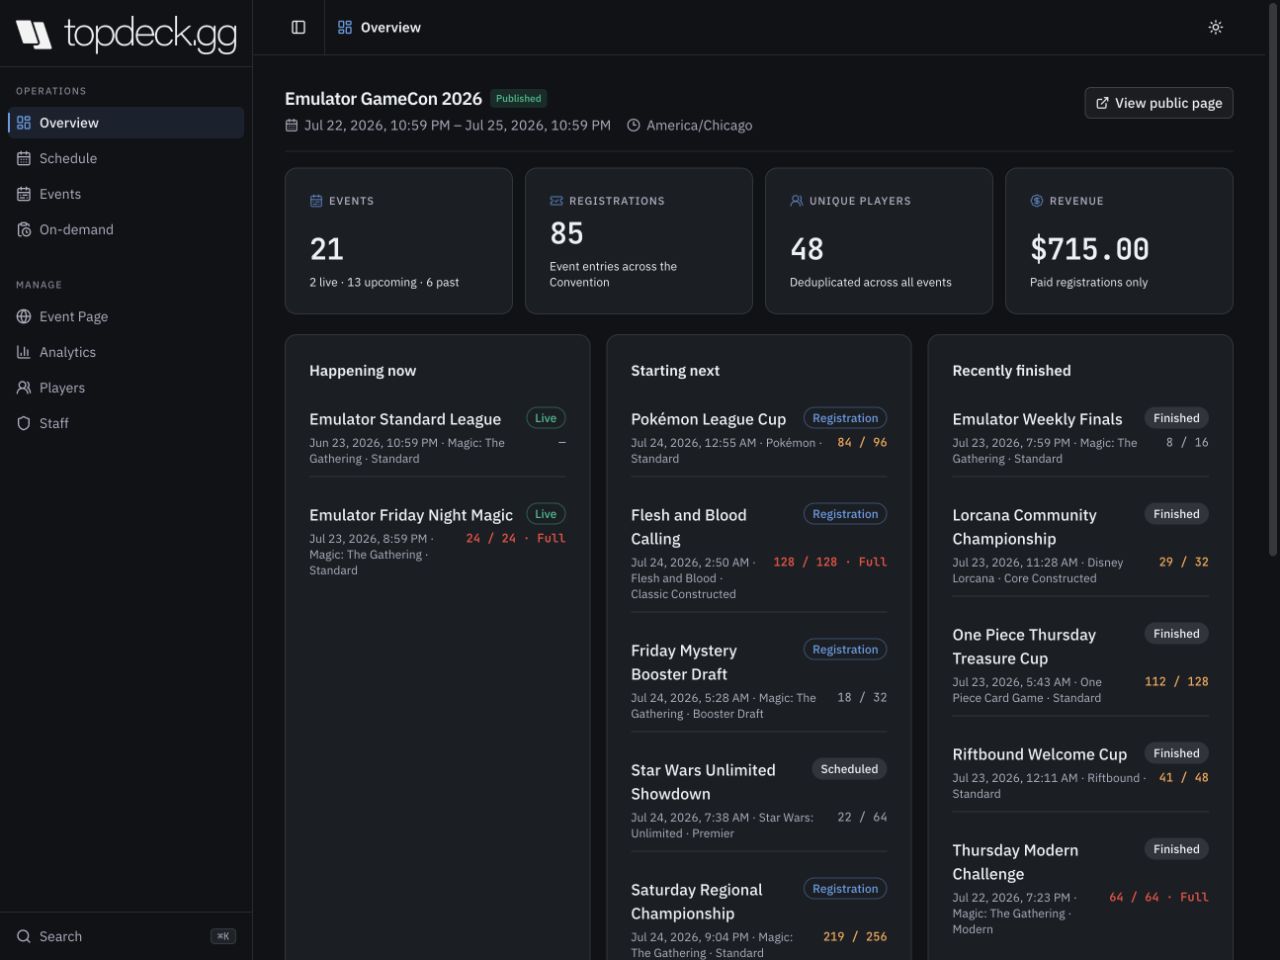
Task: Open the search box in the sidebar
Action: pyautogui.click(x=126, y=936)
